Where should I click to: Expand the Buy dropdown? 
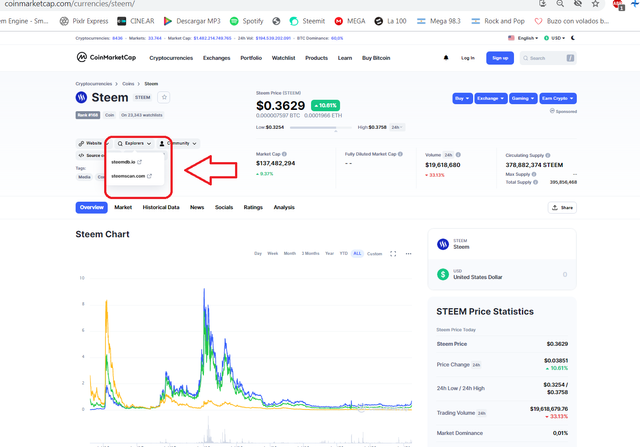pyautogui.click(x=462, y=98)
